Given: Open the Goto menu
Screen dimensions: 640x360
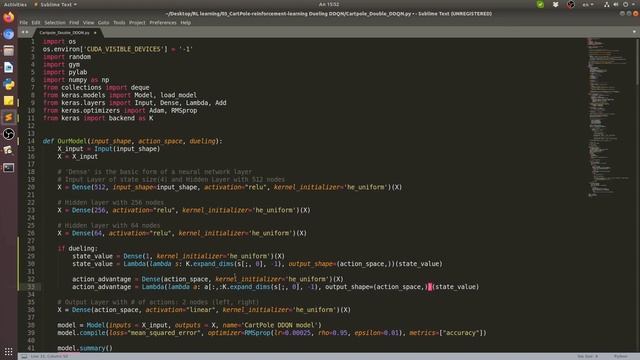Looking at the screenshot, I should (x=103, y=22).
